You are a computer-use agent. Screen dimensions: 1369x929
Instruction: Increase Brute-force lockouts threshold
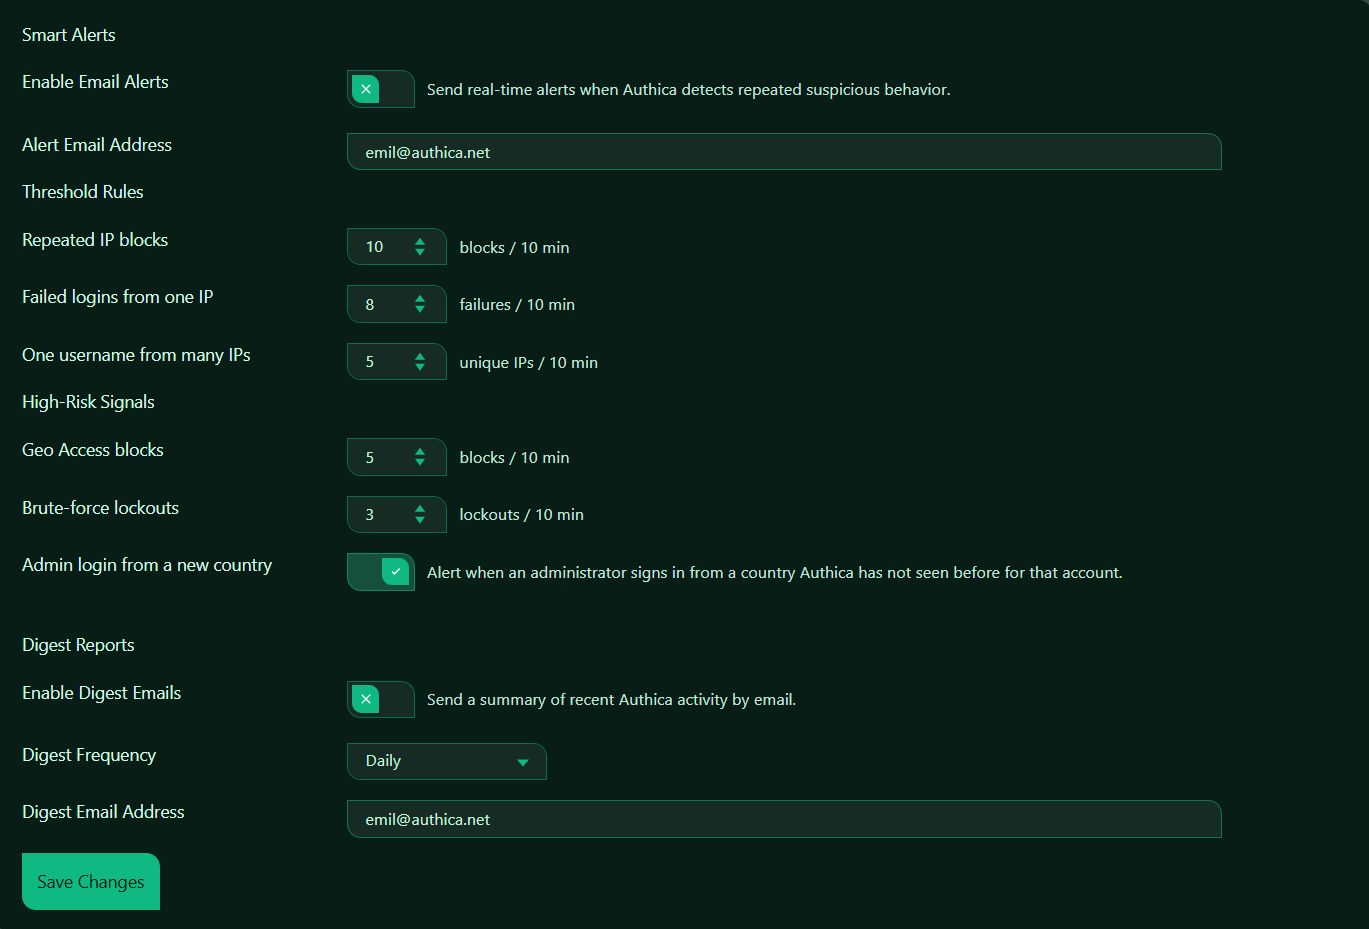point(420,509)
